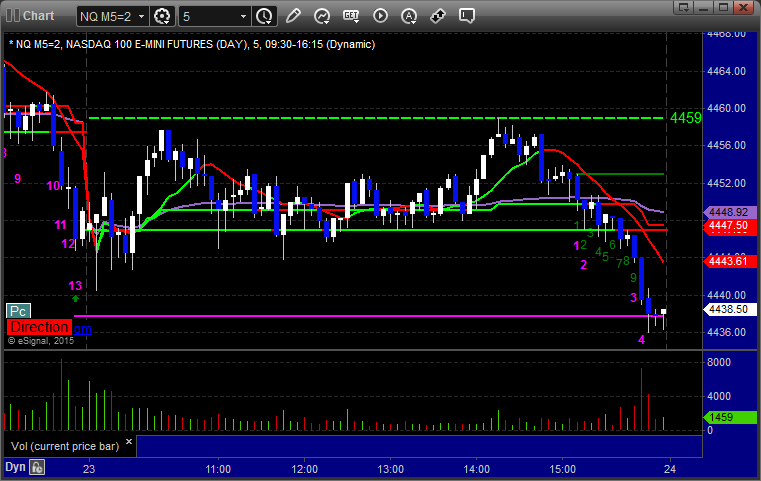
Task: Open the studies chart-line icon menu
Action: [322, 16]
